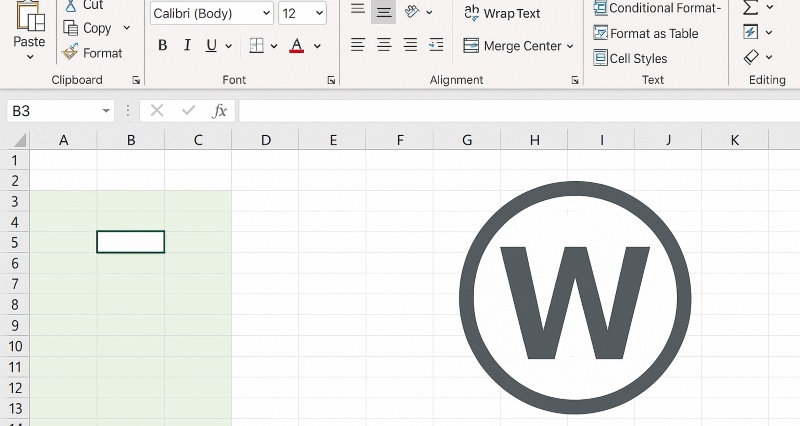Select row 13 header
Viewport: 800px width, 426px height.
tap(15, 408)
